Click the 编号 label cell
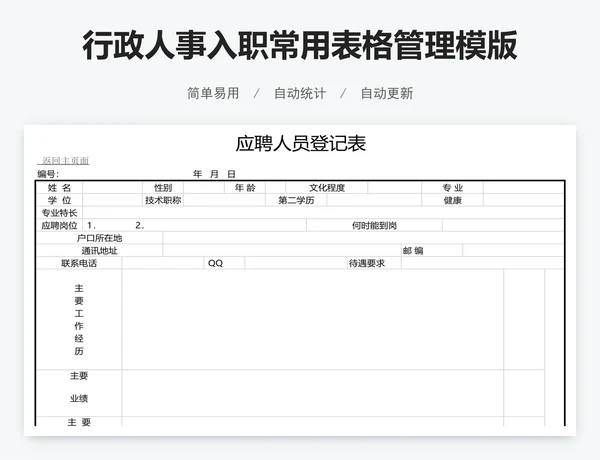 click(x=48, y=174)
